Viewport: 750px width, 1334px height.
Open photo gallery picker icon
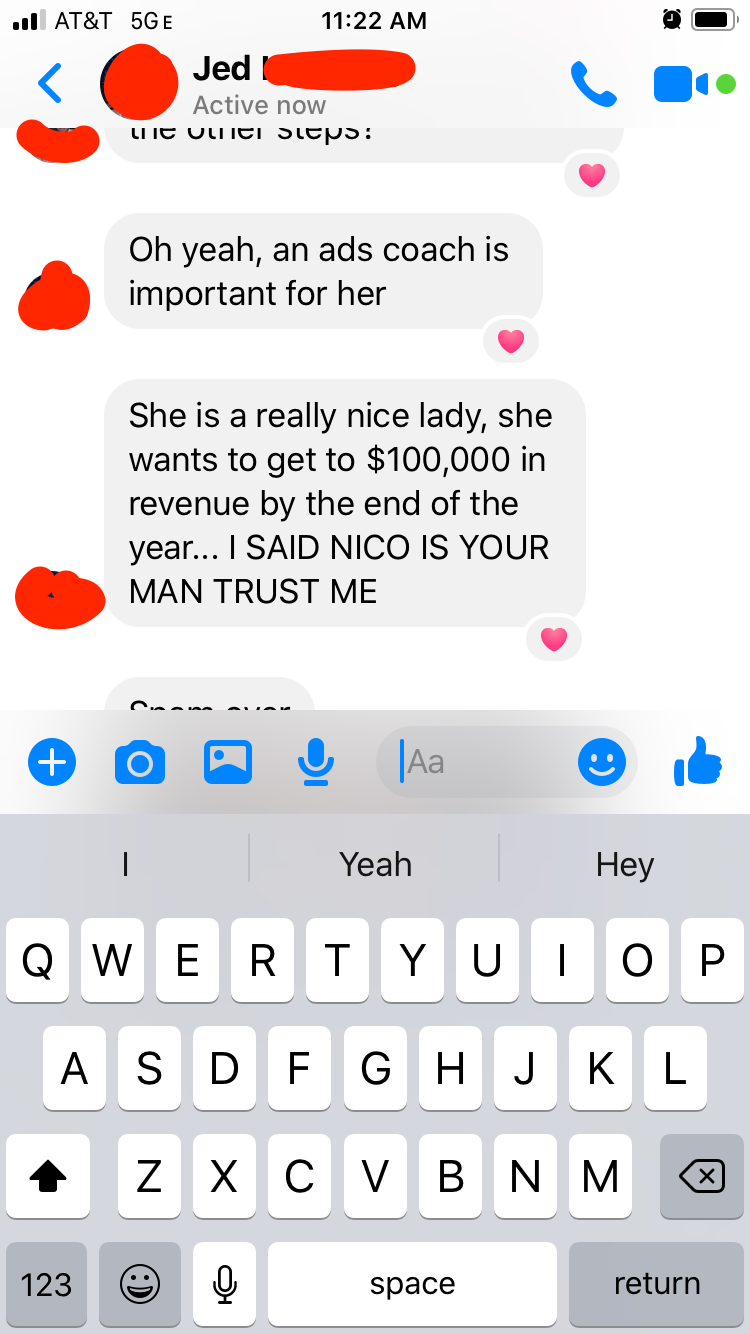tap(228, 763)
